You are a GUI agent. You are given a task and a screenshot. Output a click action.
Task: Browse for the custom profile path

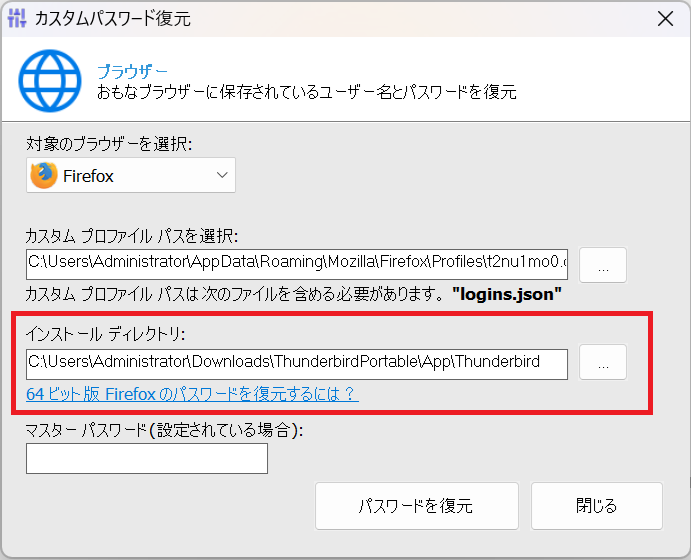(603, 265)
